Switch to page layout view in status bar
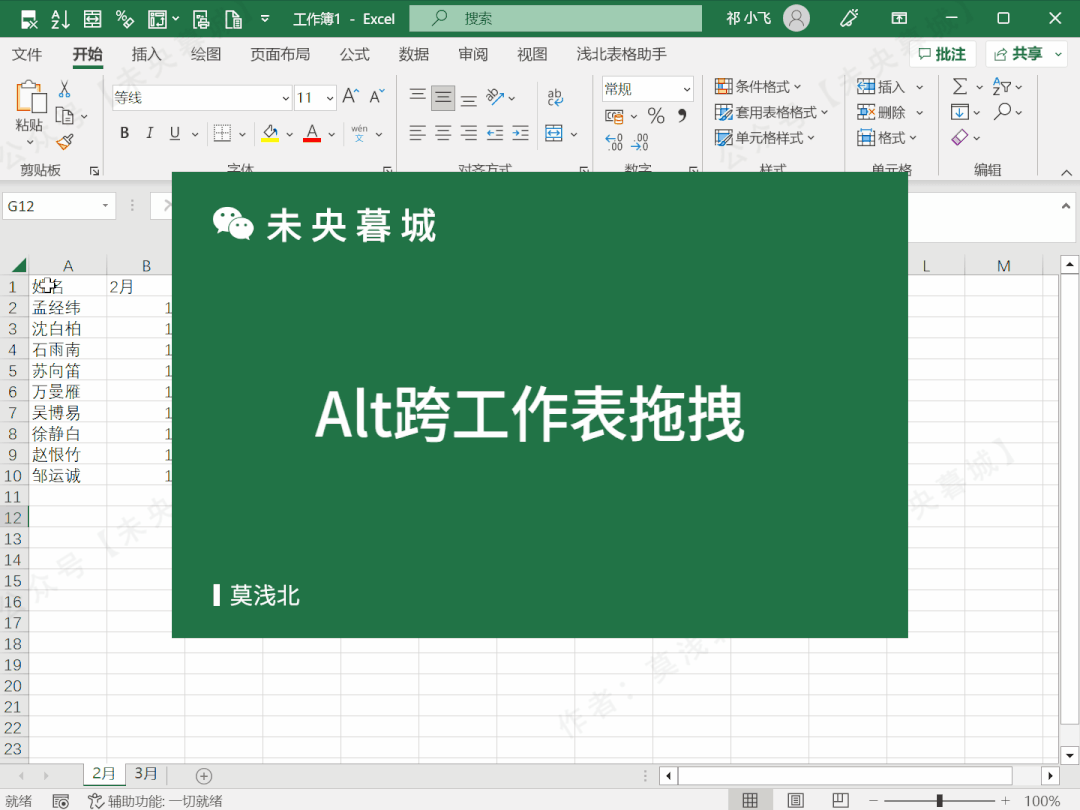This screenshot has height=810, width=1080. (x=794, y=802)
